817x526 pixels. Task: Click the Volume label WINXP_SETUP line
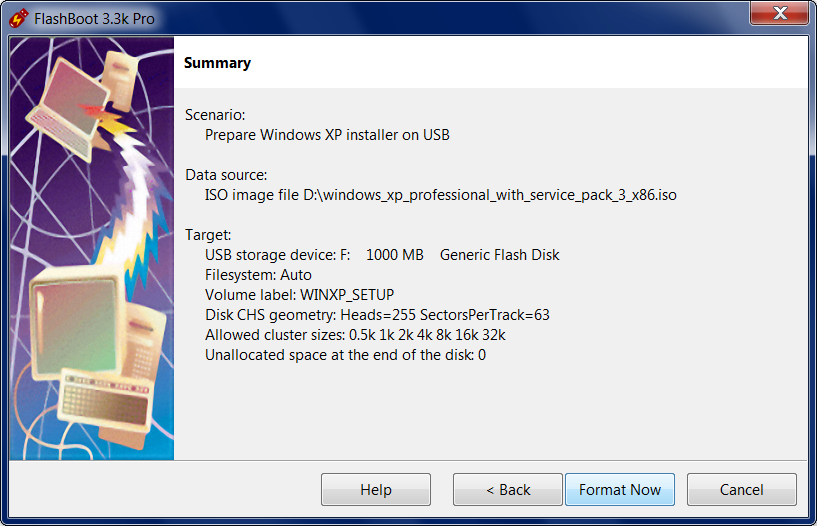(300, 295)
